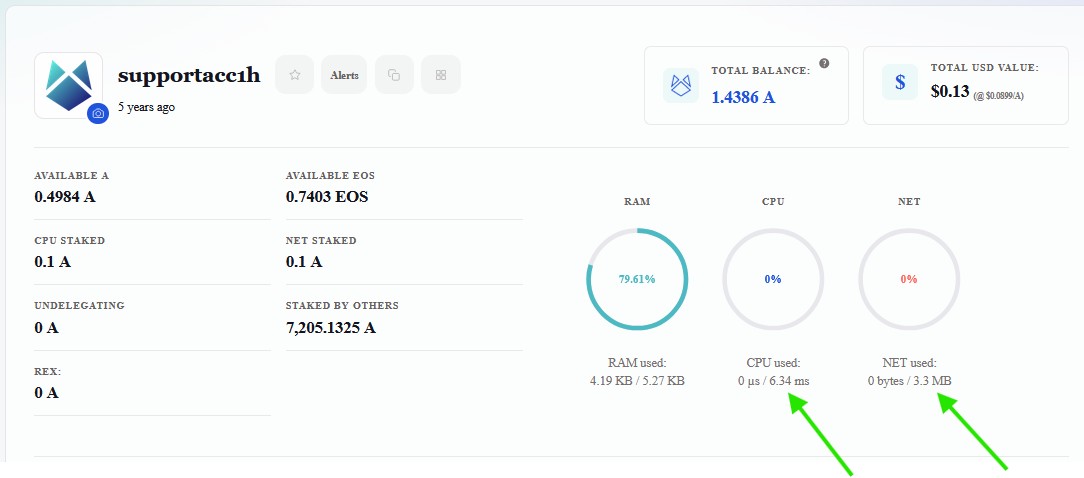Open the camera icon to change avatar
The width and height of the screenshot is (1084, 478).
pyautogui.click(x=98, y=113)
